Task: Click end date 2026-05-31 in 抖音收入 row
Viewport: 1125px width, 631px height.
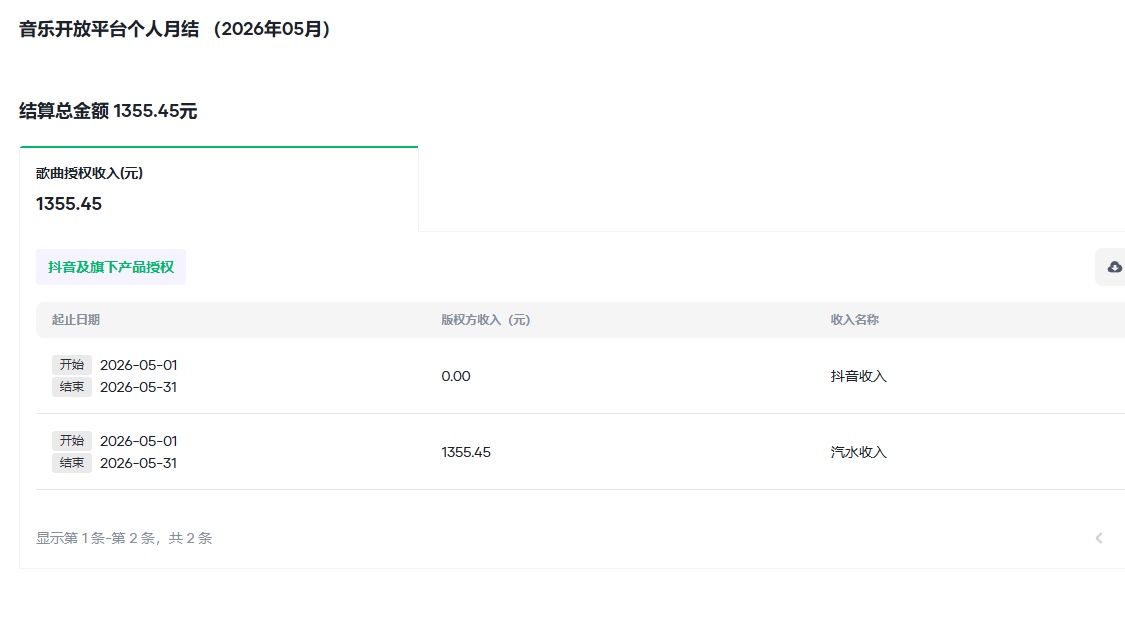Action: pos(138,387)
